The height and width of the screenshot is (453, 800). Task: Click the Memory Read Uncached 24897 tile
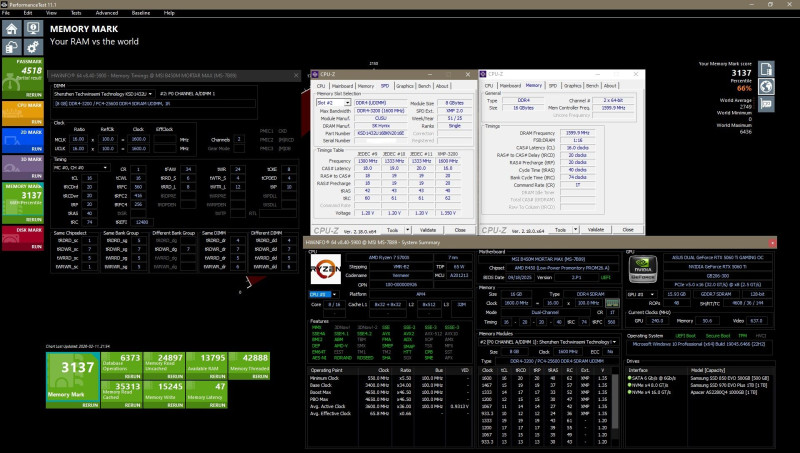click(x=164, y=366)
